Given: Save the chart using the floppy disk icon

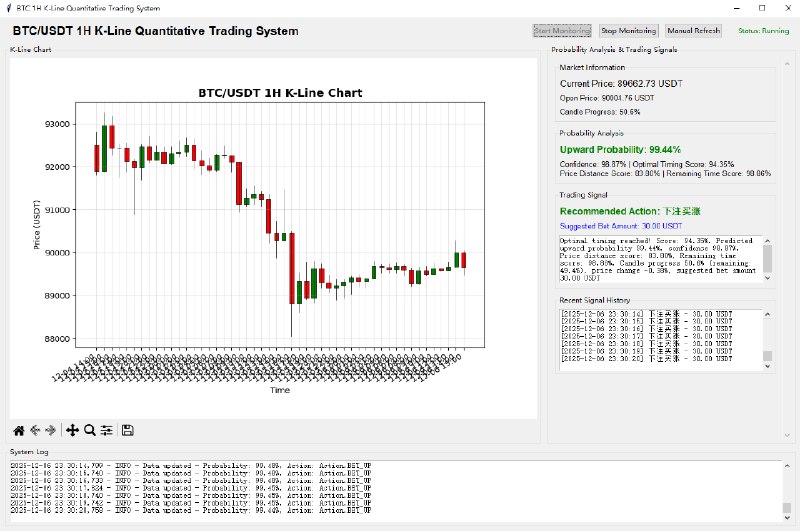Looking at the screenshot, I should [x=128, y=430].
